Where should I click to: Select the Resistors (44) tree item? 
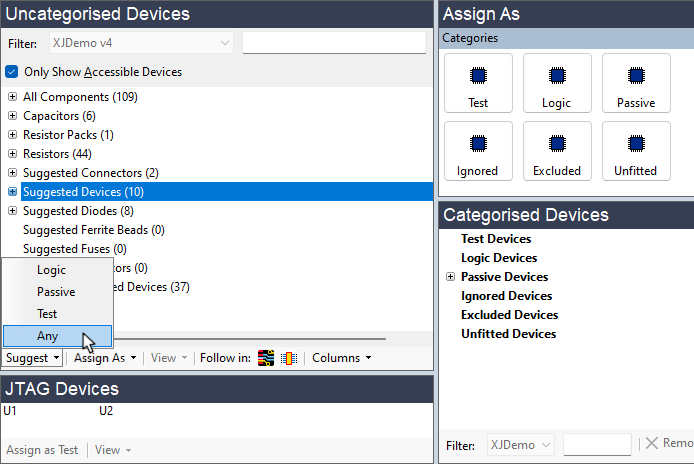[57, 154]
